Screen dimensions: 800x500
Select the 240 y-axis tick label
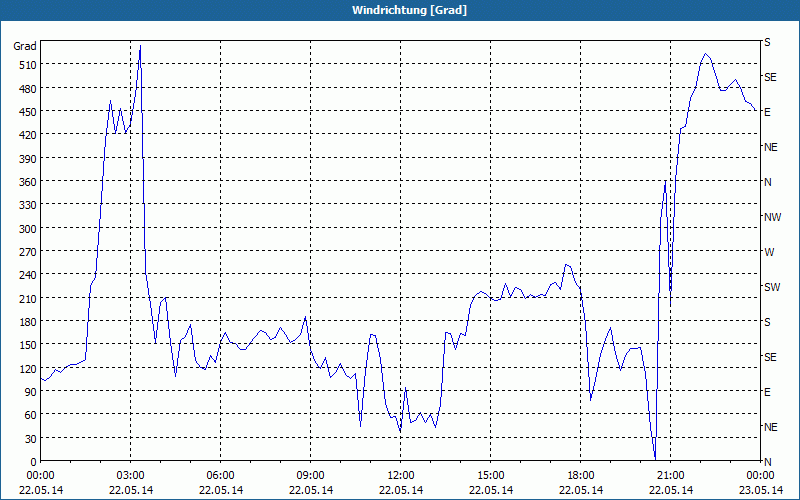[28, 275]
